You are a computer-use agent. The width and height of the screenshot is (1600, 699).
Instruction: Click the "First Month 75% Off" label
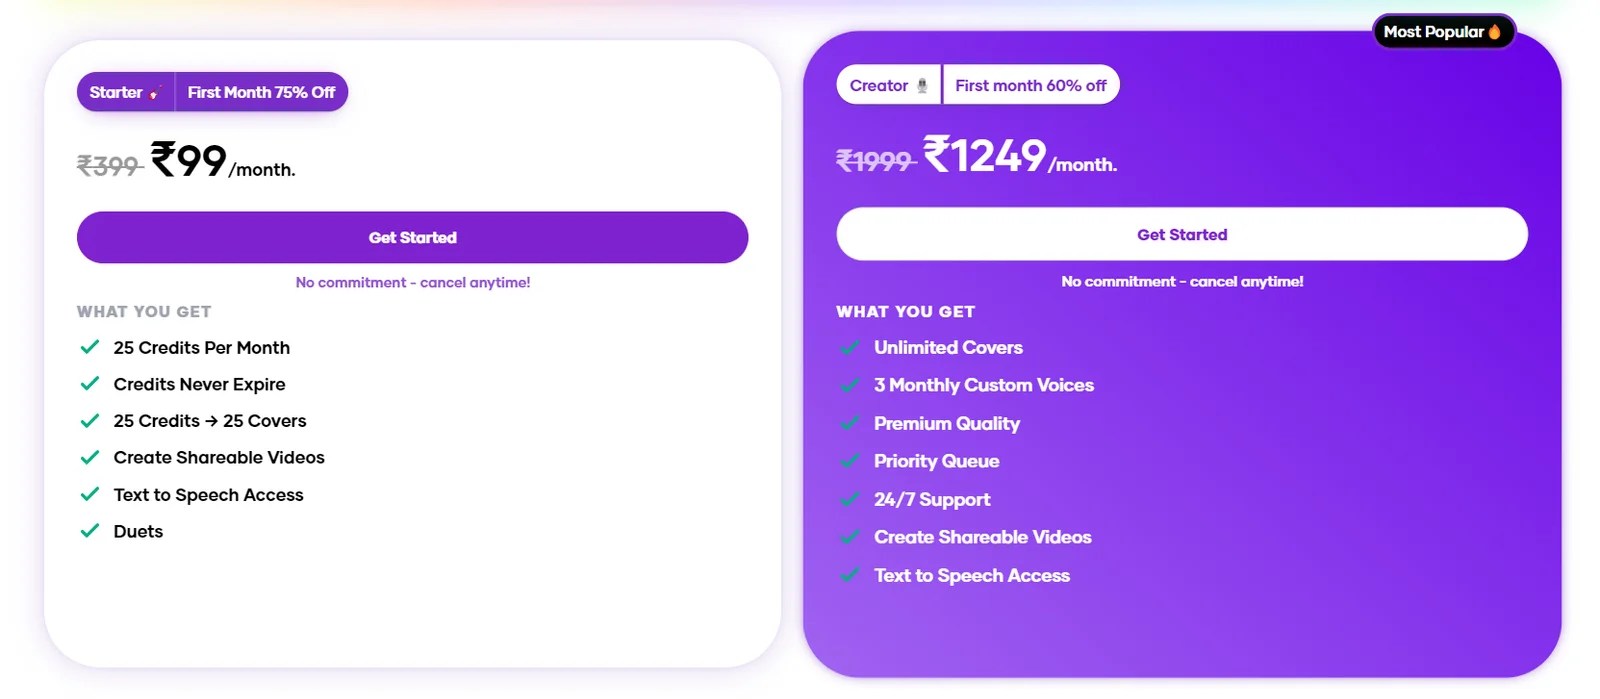coord(261,92)
